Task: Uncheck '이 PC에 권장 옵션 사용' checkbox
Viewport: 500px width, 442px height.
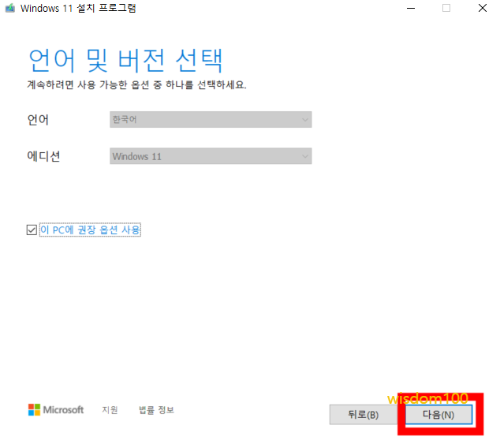Action: coord(32,230)
